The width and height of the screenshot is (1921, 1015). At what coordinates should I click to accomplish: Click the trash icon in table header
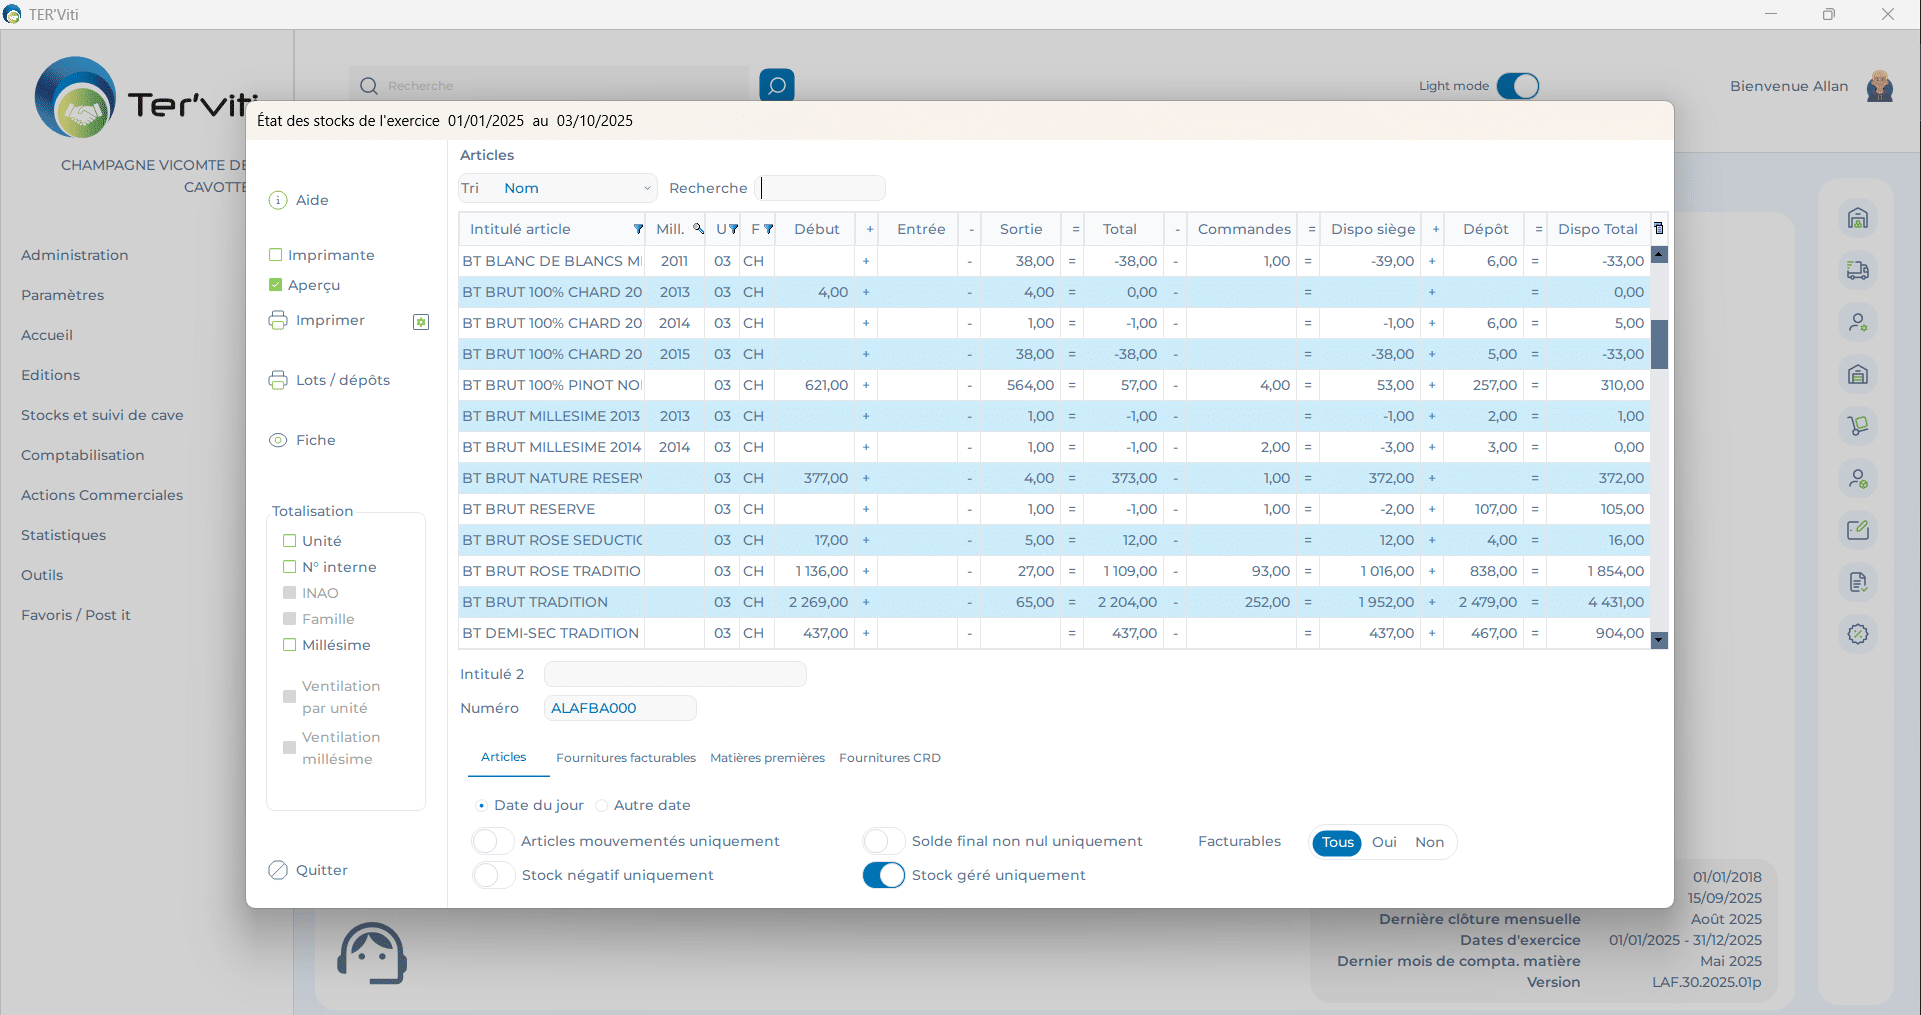(1659, 229)
